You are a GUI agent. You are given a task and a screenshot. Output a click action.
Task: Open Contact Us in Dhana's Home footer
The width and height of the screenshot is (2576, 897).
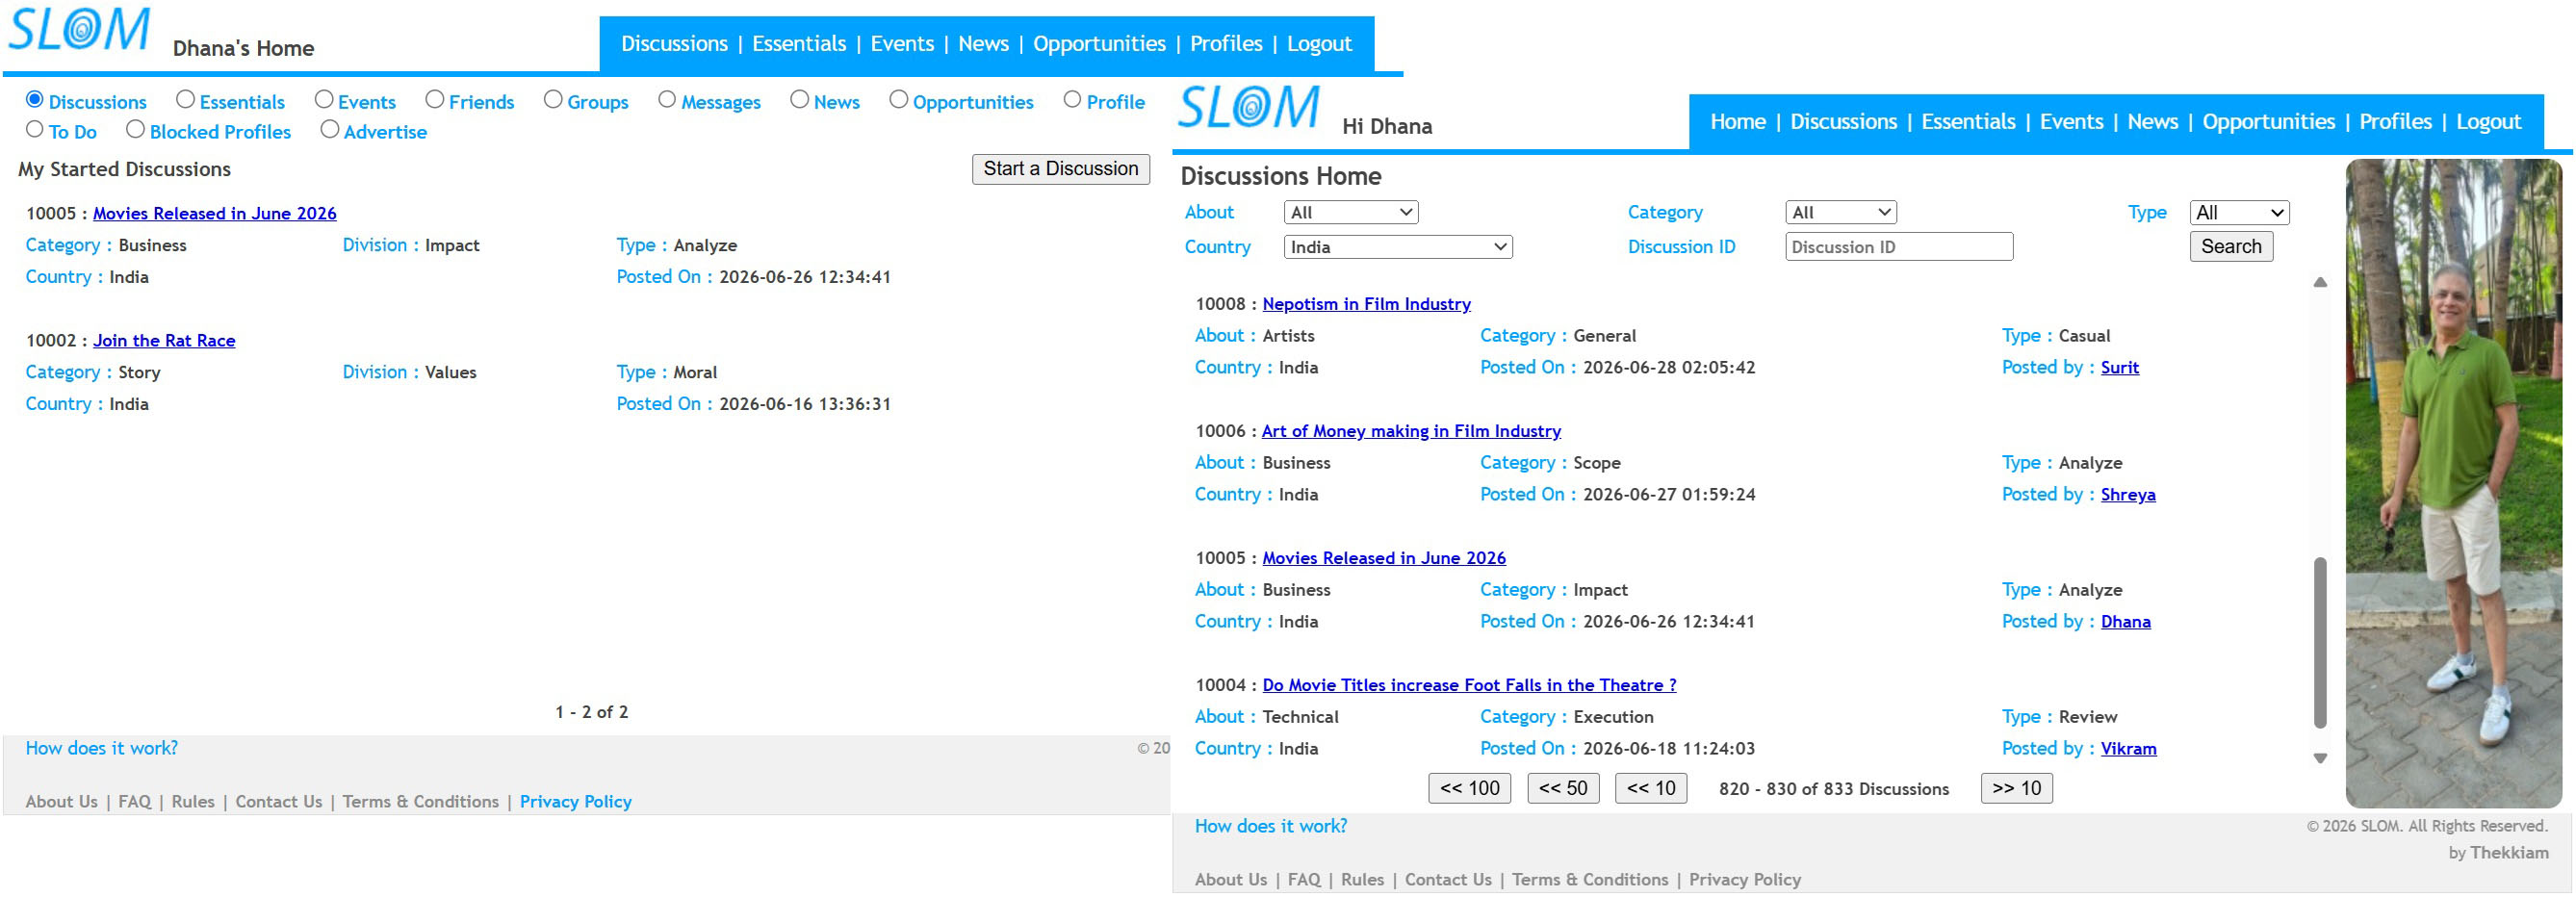279,802
